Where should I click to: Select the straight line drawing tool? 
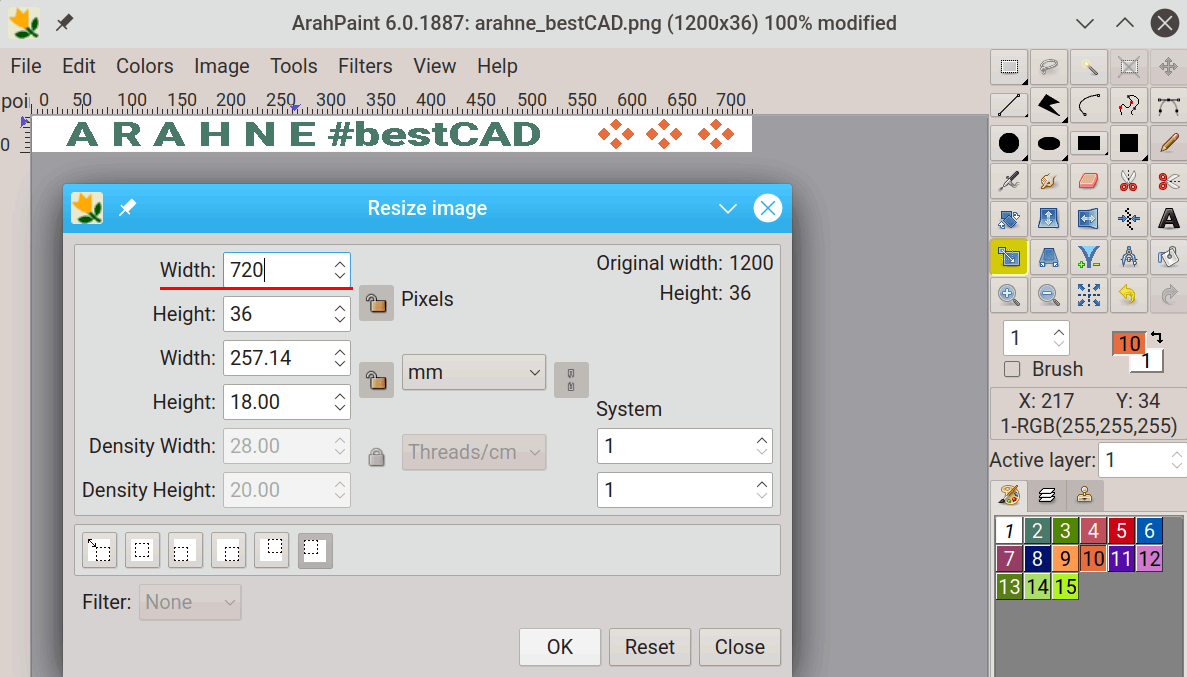(x=1009, y=105)
